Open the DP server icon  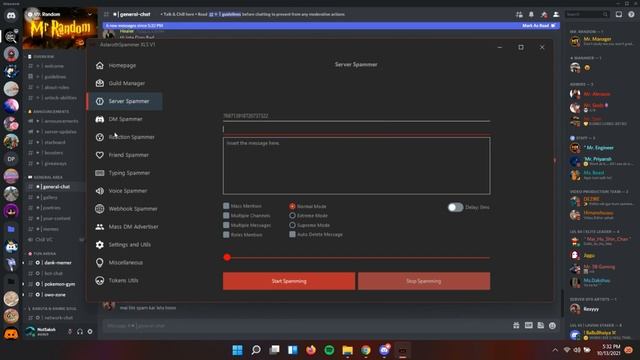point(11,159)
